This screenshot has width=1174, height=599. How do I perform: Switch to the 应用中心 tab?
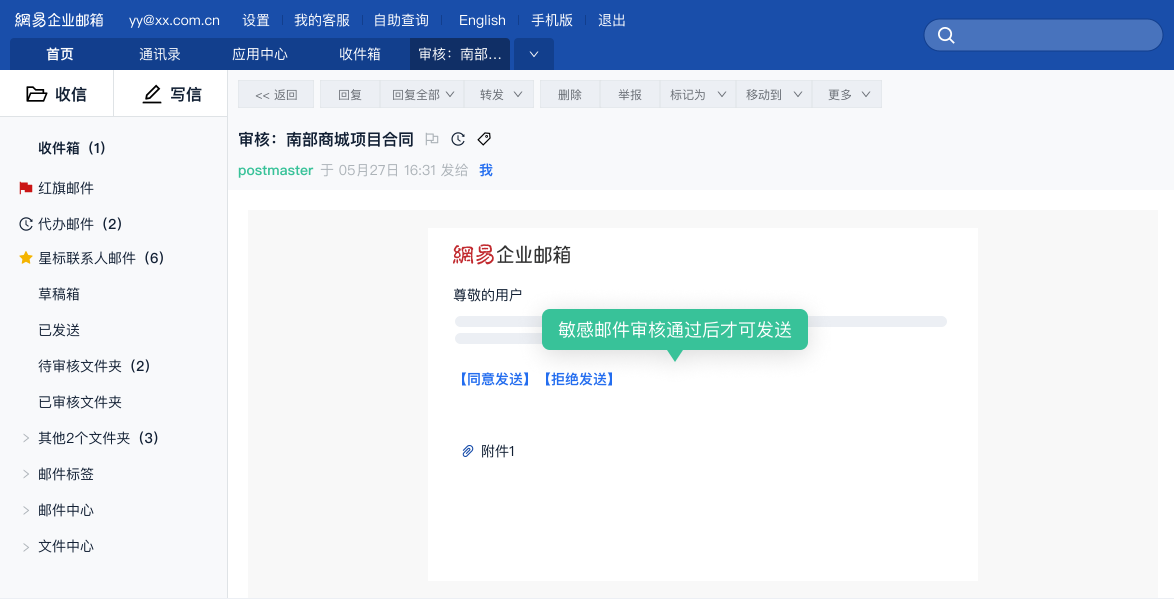click(x=260, y=54)
